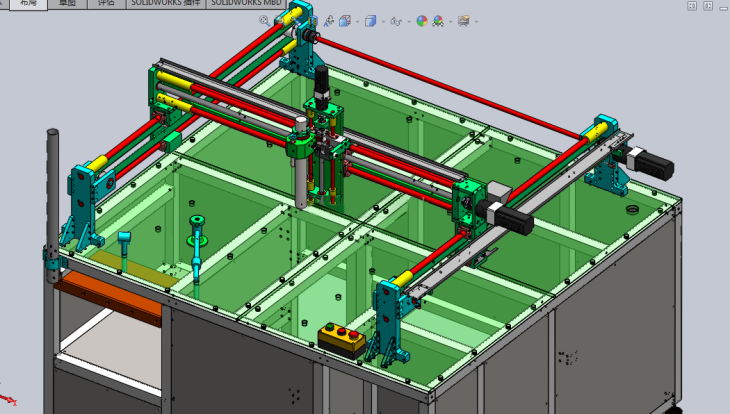
Task: Expand the Apply Scene dropdown arrow
Action: tap(449, 21)
